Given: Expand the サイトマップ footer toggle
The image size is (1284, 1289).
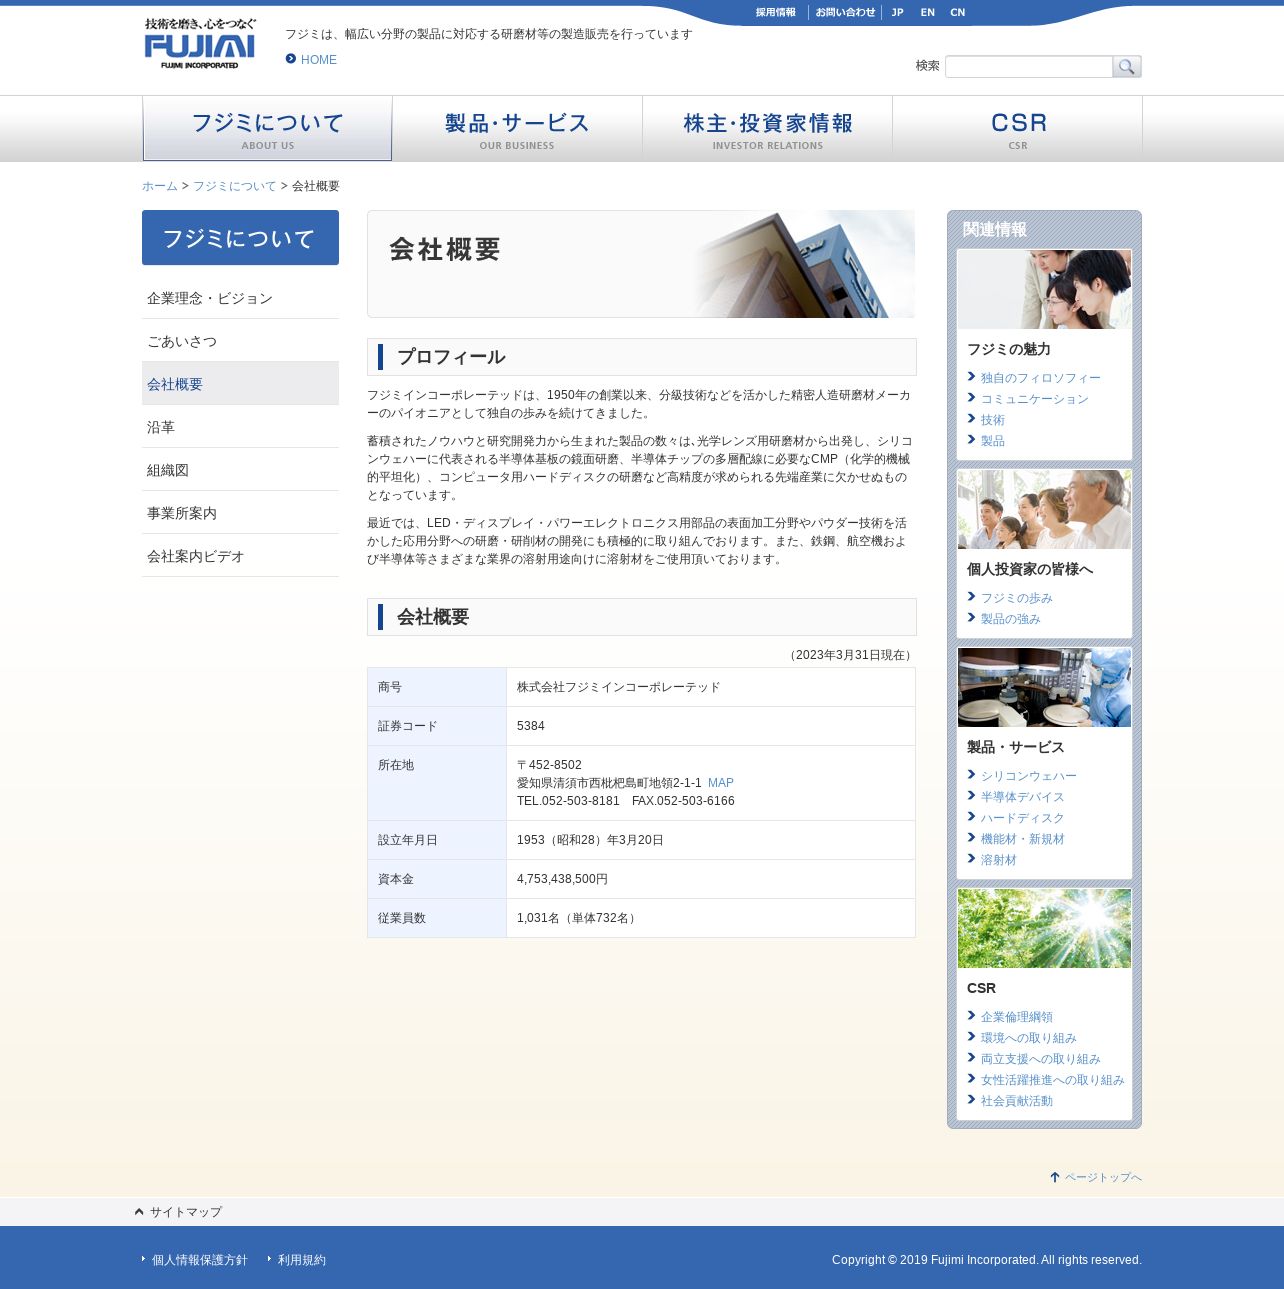Looking at the screenshot, I should tap(178, 1212).
